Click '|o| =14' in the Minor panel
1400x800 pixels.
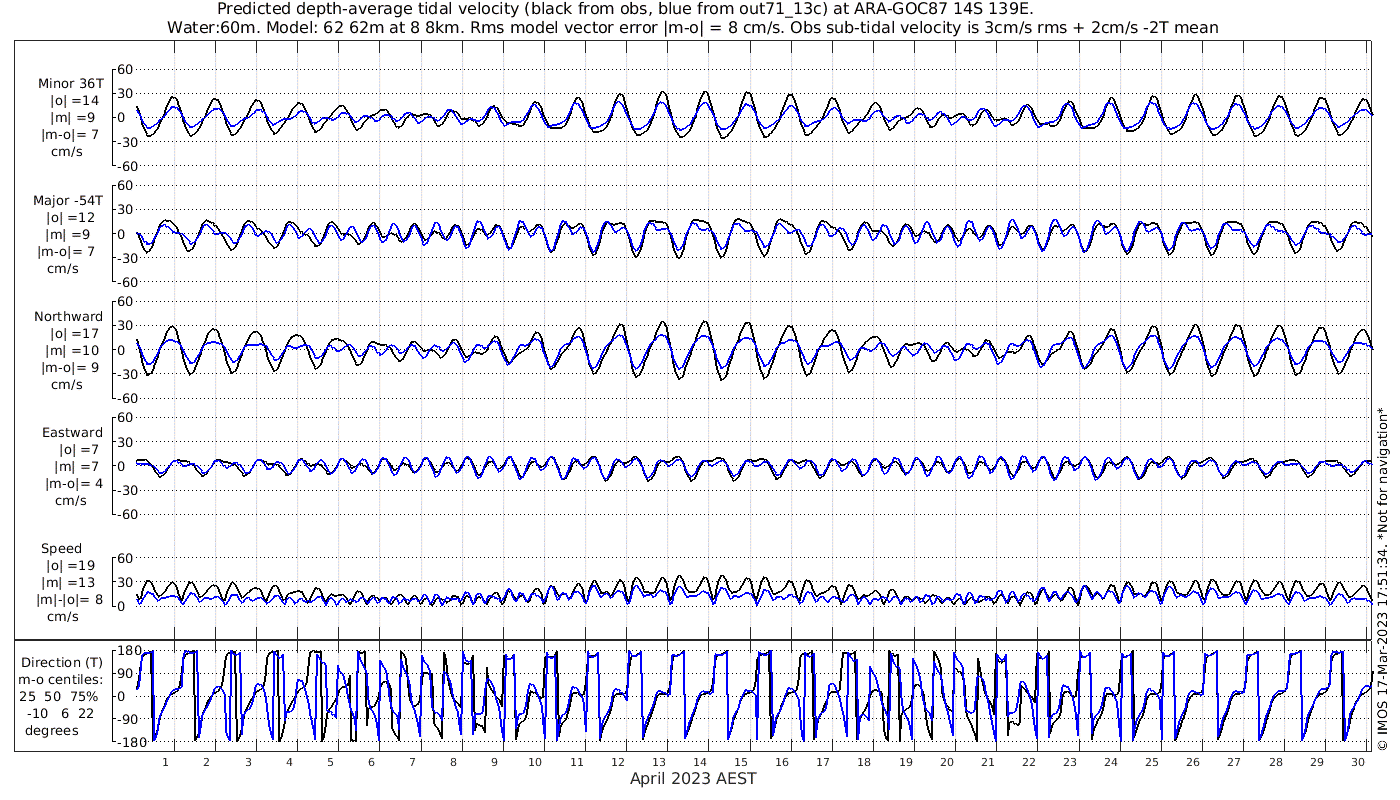(75, 101)
